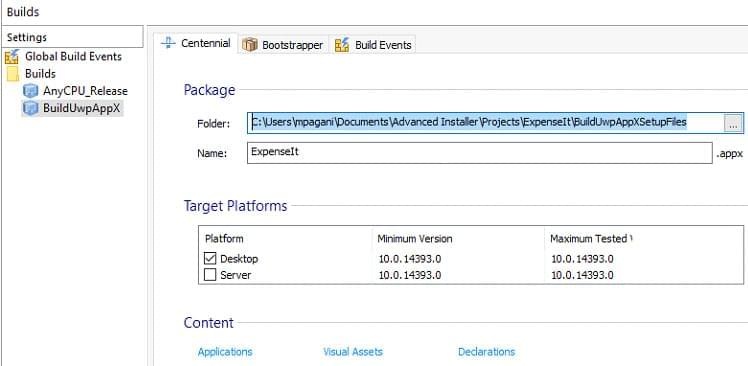Click the Target Platforms section heading
748x366 pixels.
click(x=236, y=206)
